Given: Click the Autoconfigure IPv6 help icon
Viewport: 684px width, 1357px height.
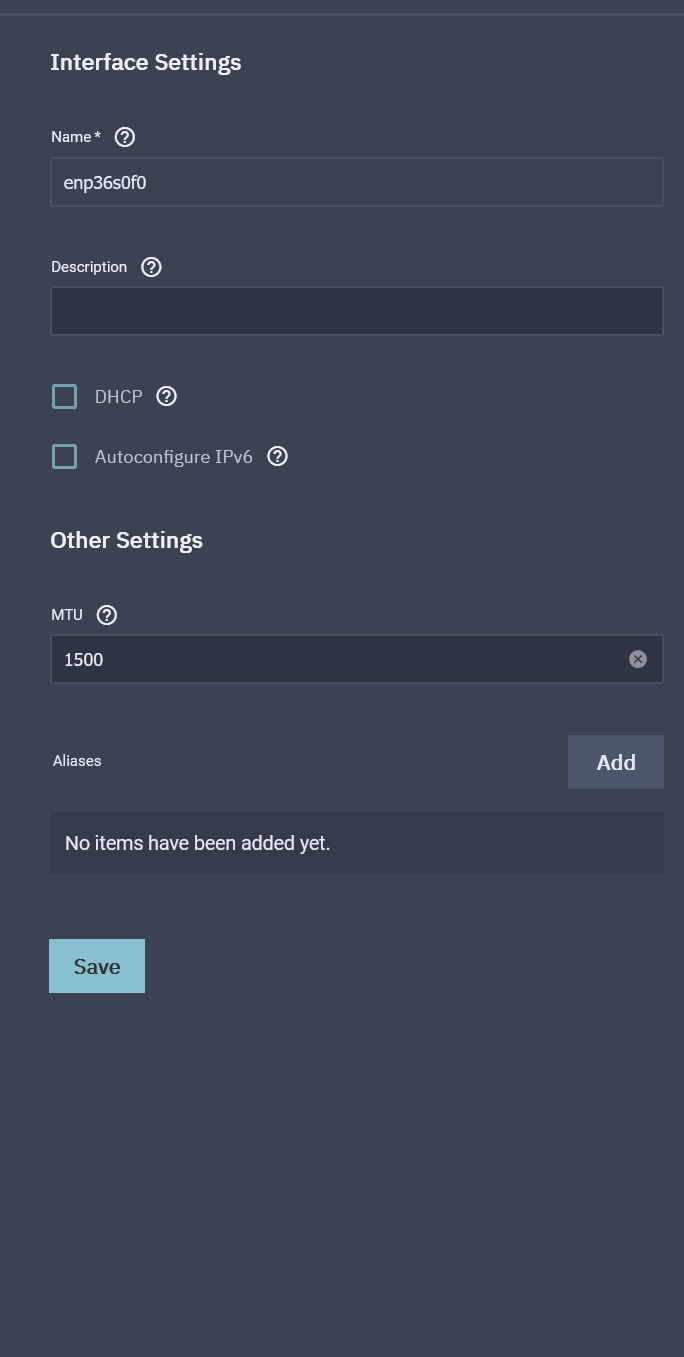Looking at the screenshot, I should 278,456.
